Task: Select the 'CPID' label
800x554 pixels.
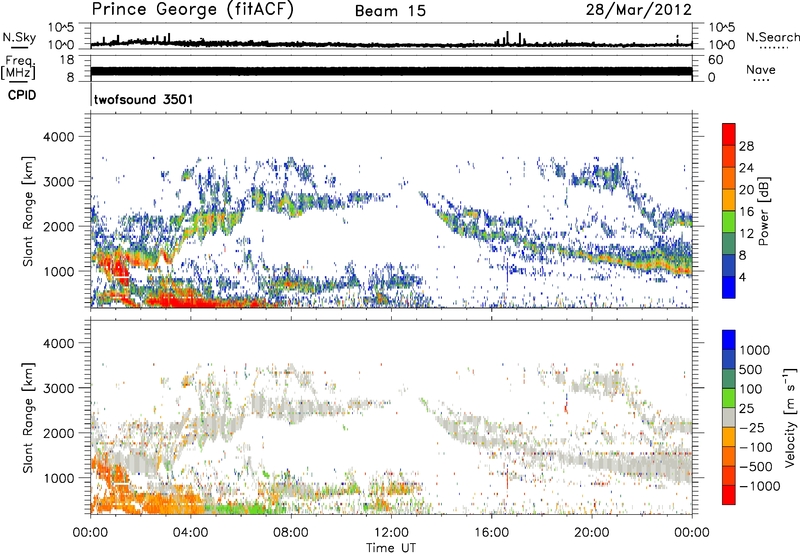Action: [x=22, y=95]
